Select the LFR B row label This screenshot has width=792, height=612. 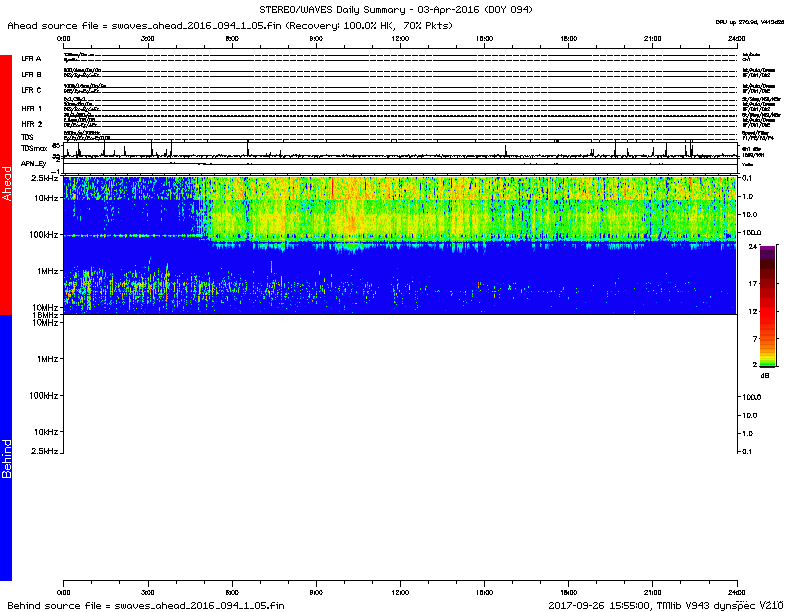pos(31,74)
